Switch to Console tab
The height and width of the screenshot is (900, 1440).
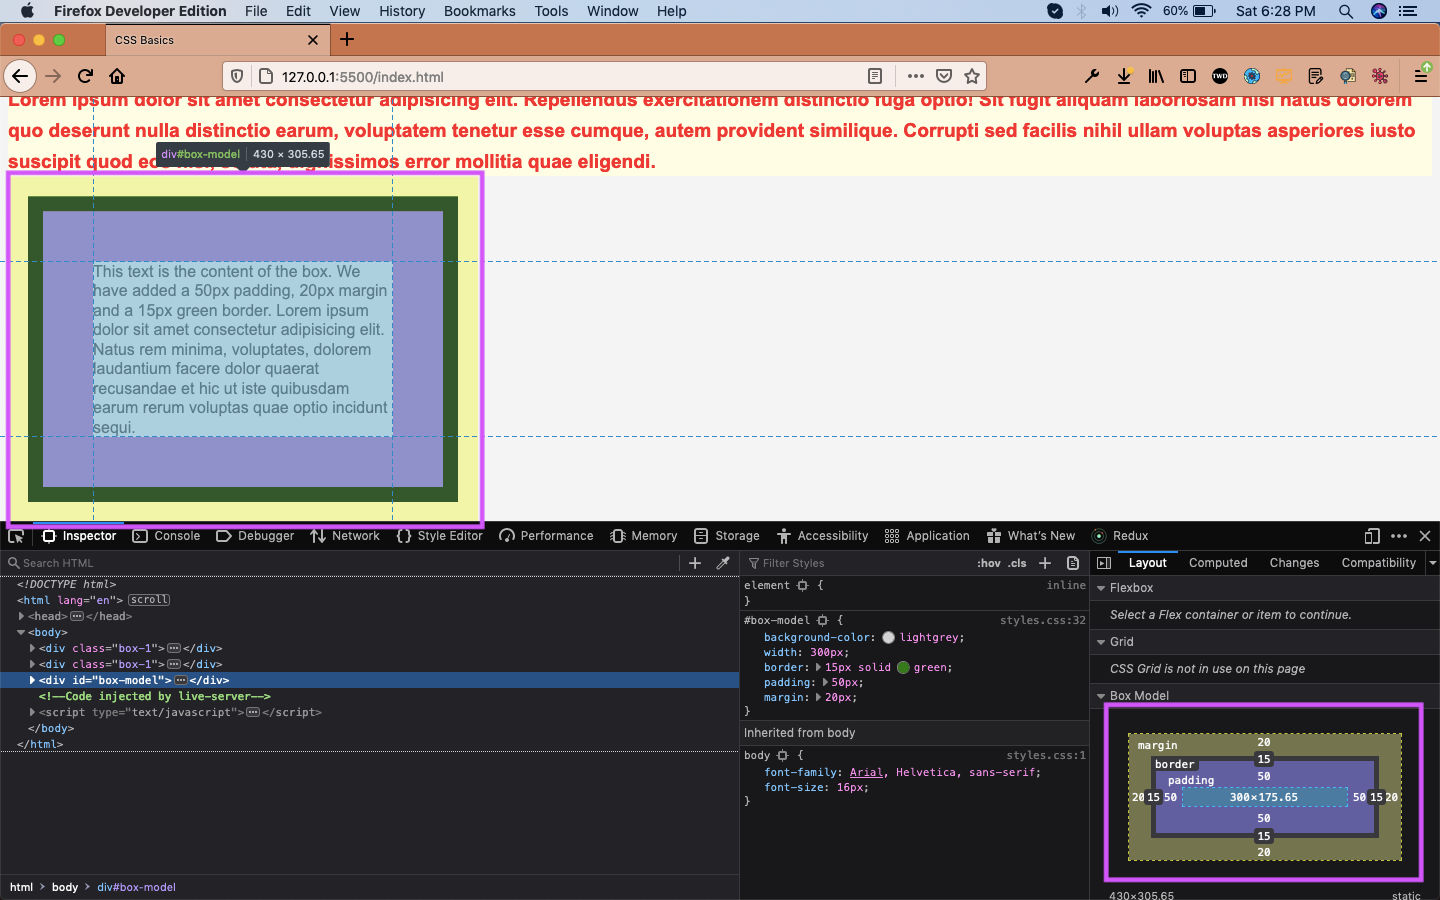(x=167, y=536)
